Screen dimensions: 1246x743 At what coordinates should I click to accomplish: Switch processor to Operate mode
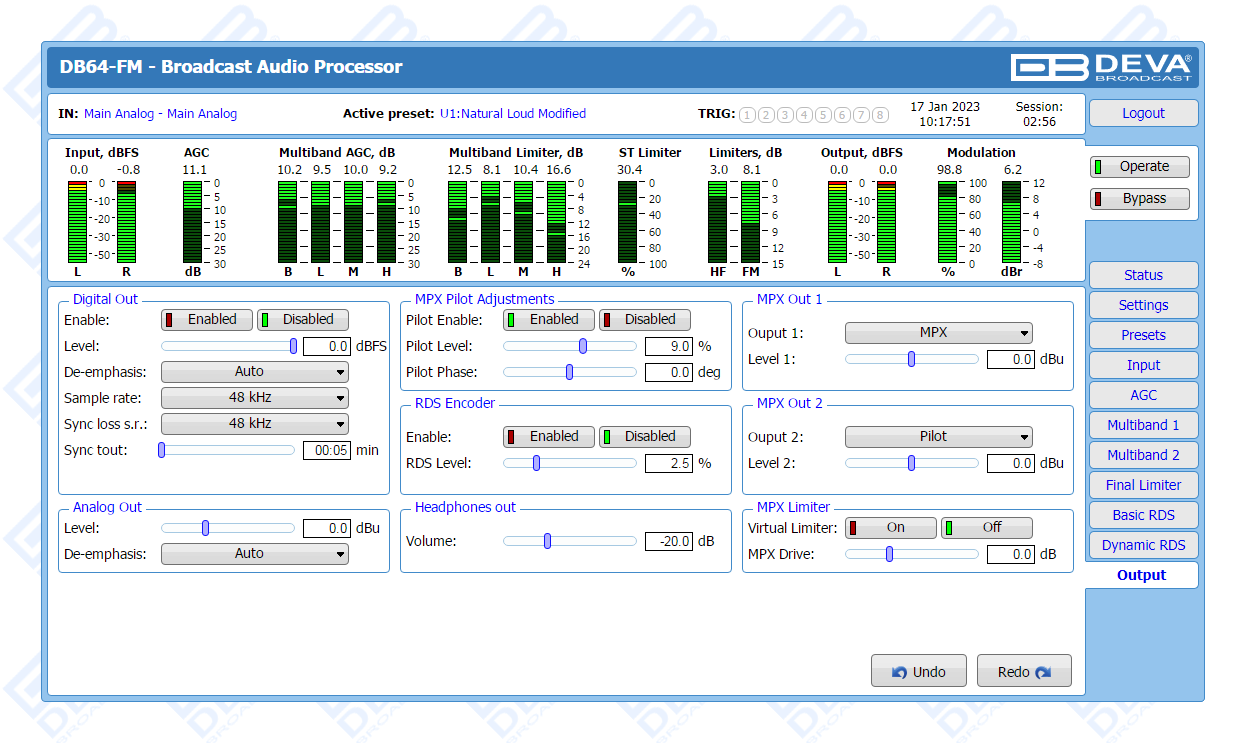point(1140,167)
